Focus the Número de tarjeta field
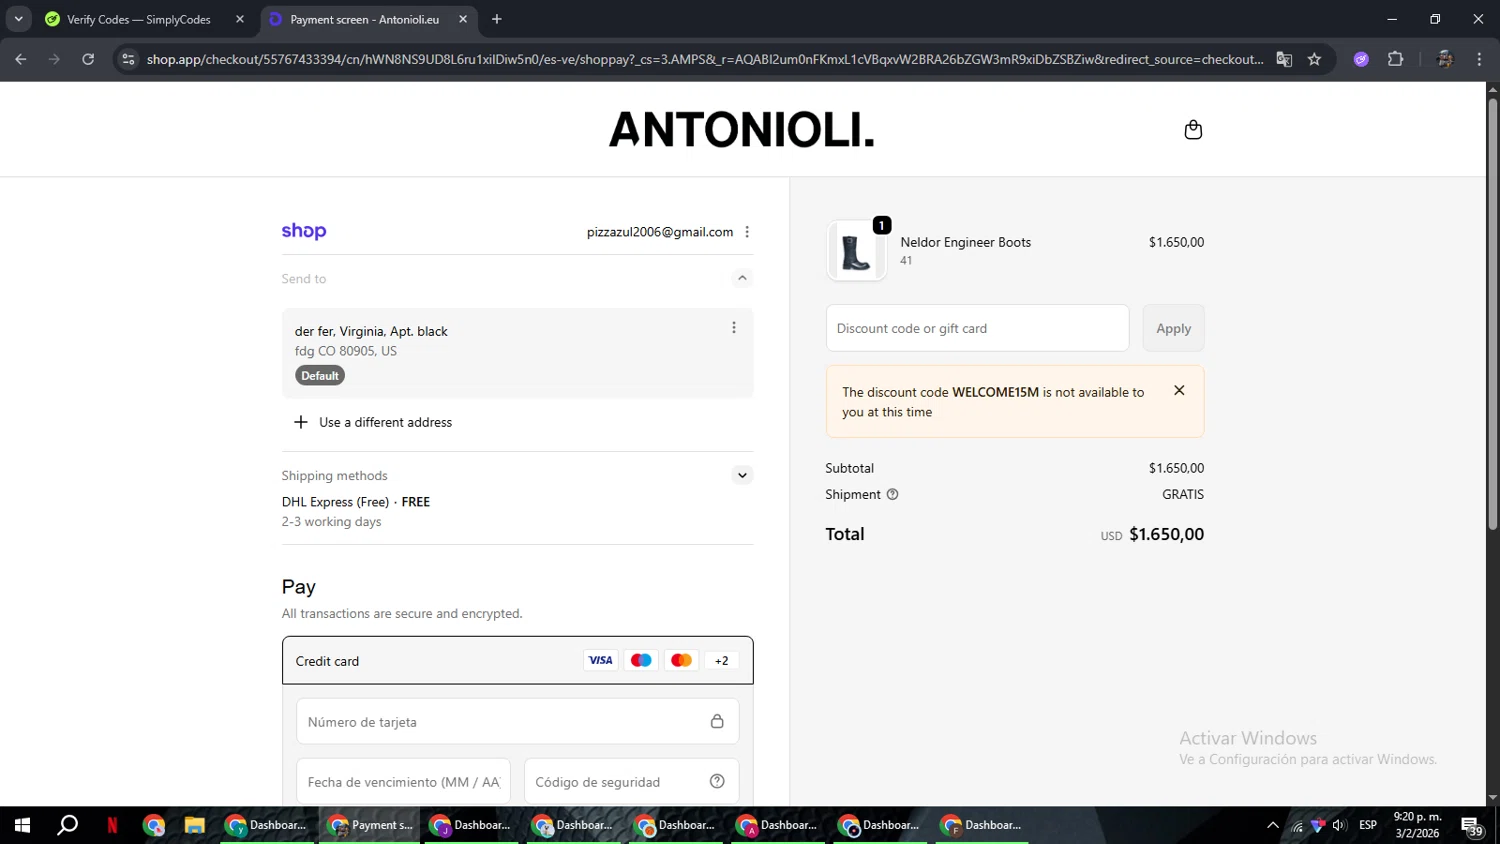This screenshot has height=844, width=1500. coord(518,721)
